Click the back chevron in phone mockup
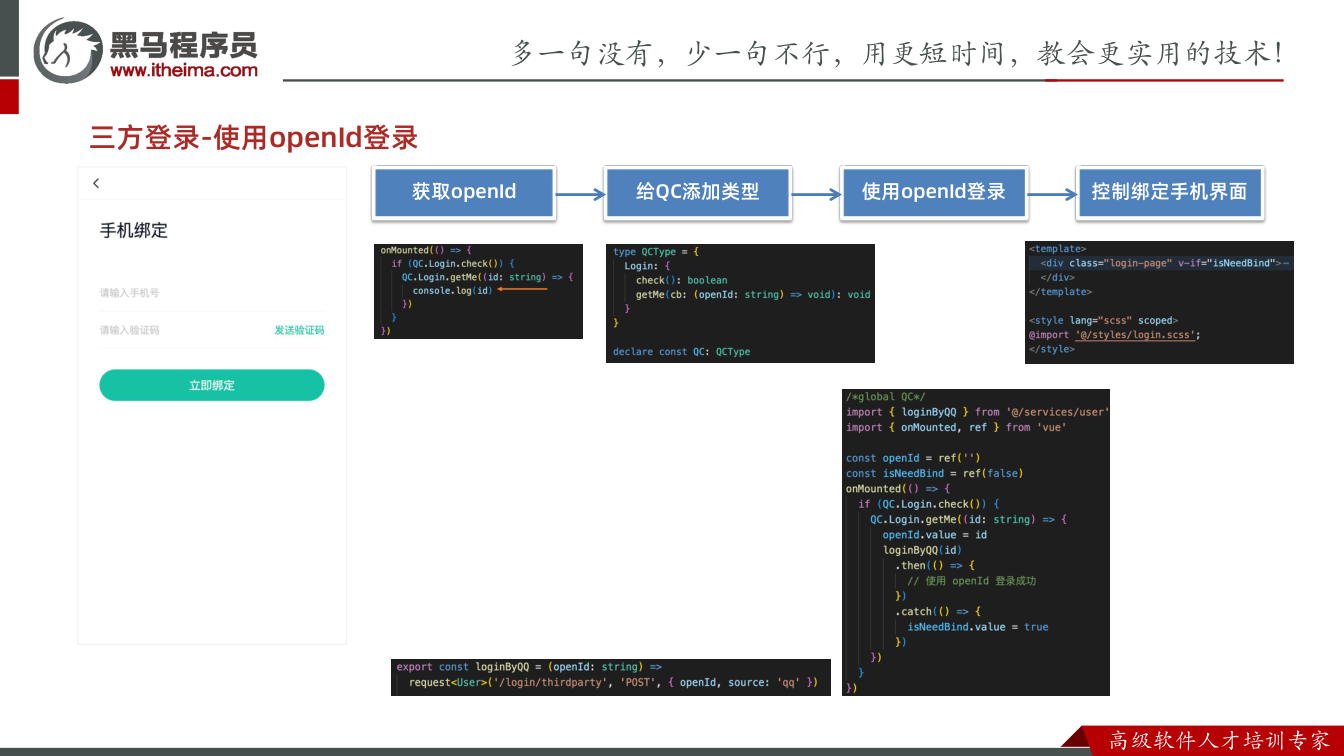This screenshot has width=1344, height=756. pyautogui.click(x=96, y=183)
